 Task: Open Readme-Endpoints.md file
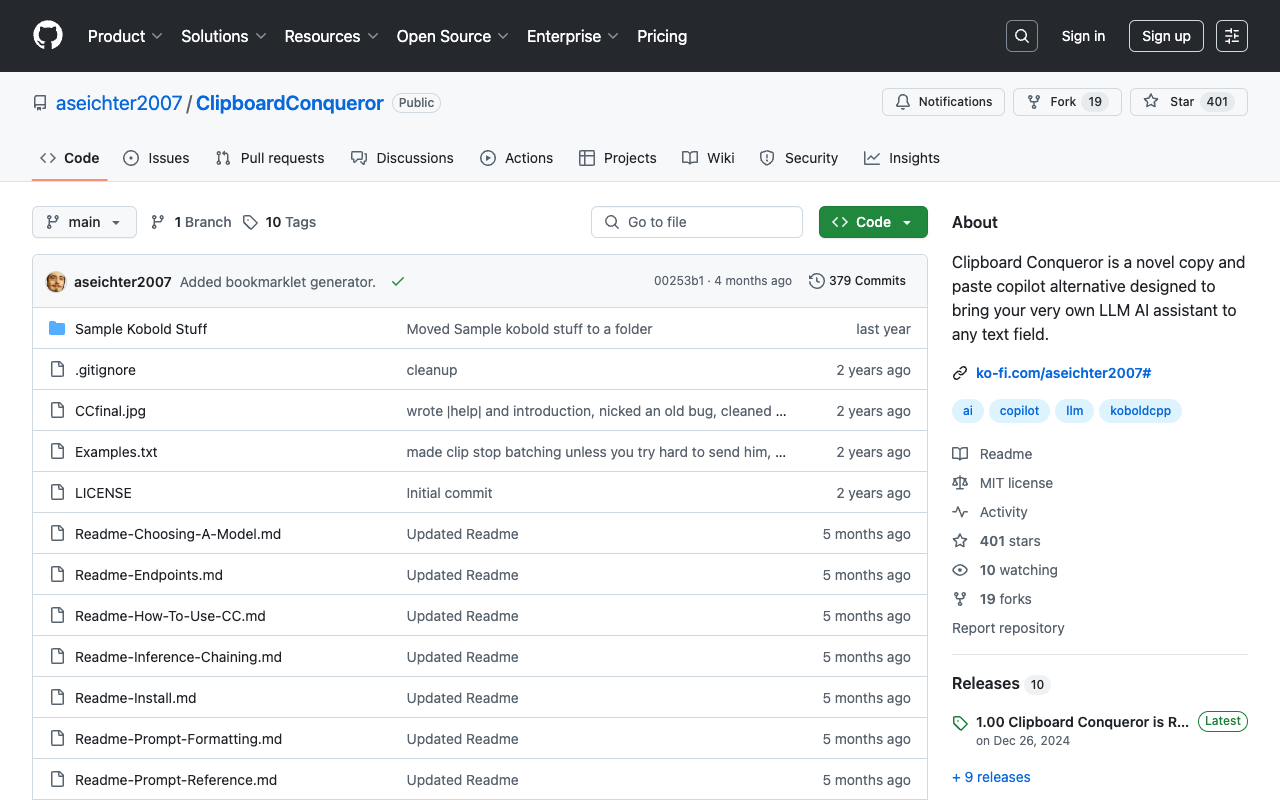149,575
